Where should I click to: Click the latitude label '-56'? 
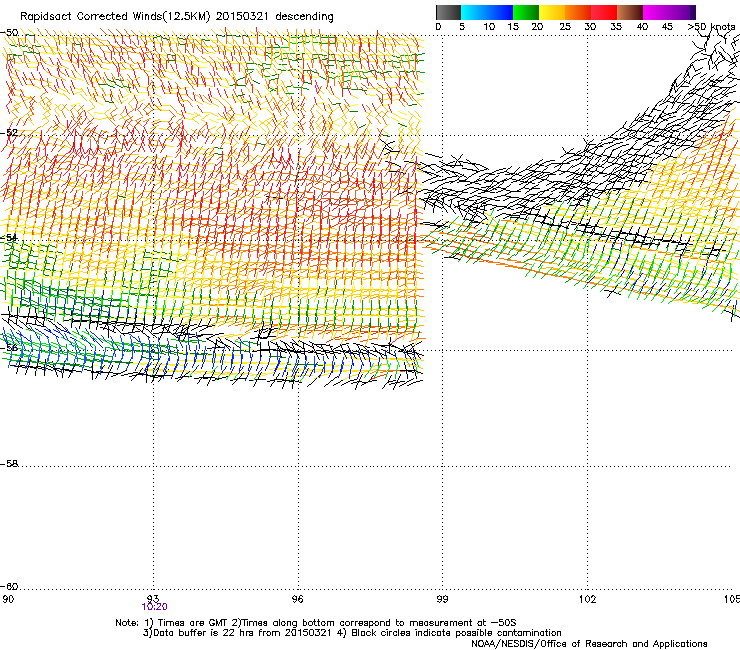[9, 347]
